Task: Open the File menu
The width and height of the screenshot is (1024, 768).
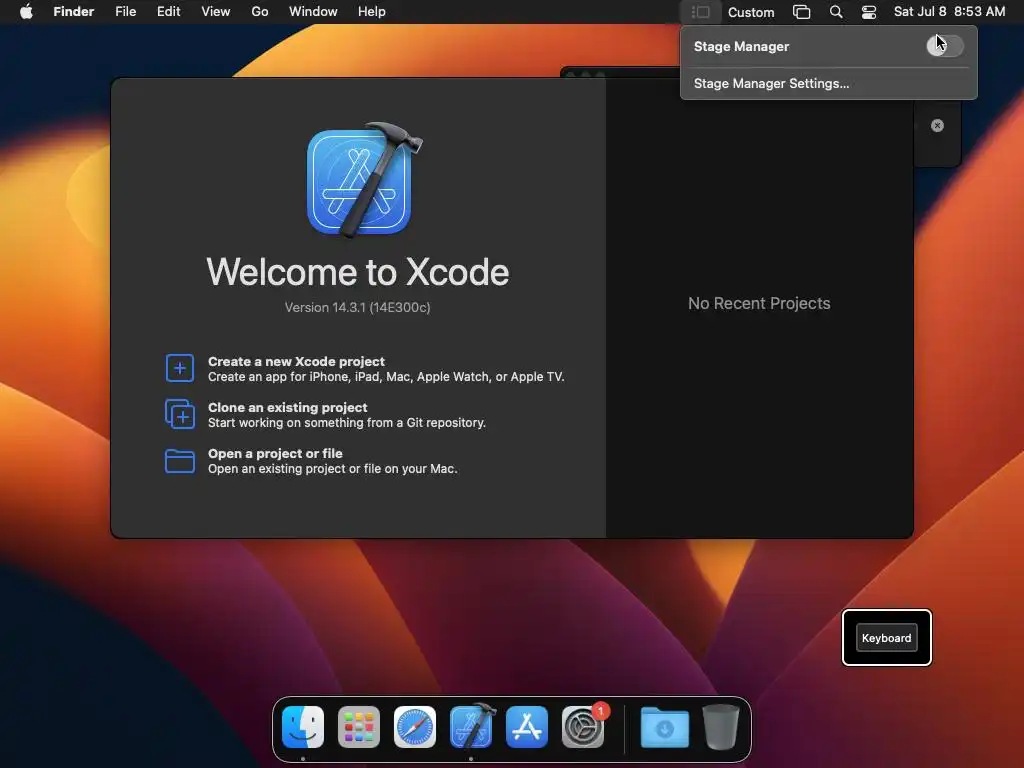Action: [125, 12]
